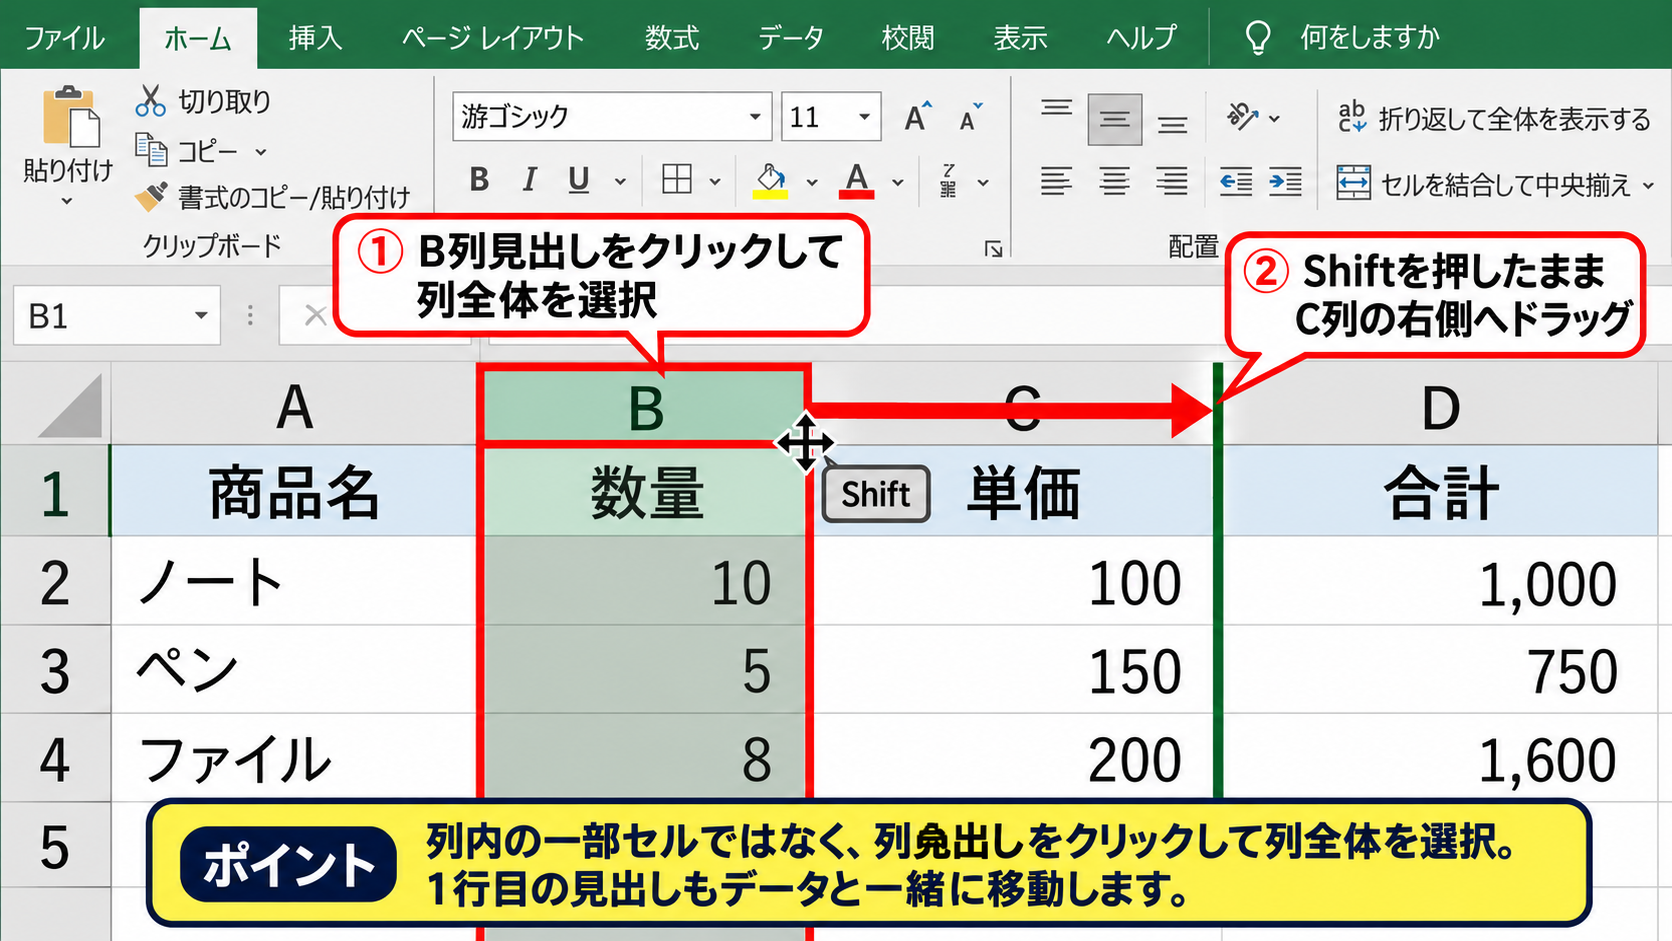Image resolution: width=1672 pixels, height=941 pixels.
Task: Switch to the 数式 (Formulas) tab
Action: [x=671, y=38]
